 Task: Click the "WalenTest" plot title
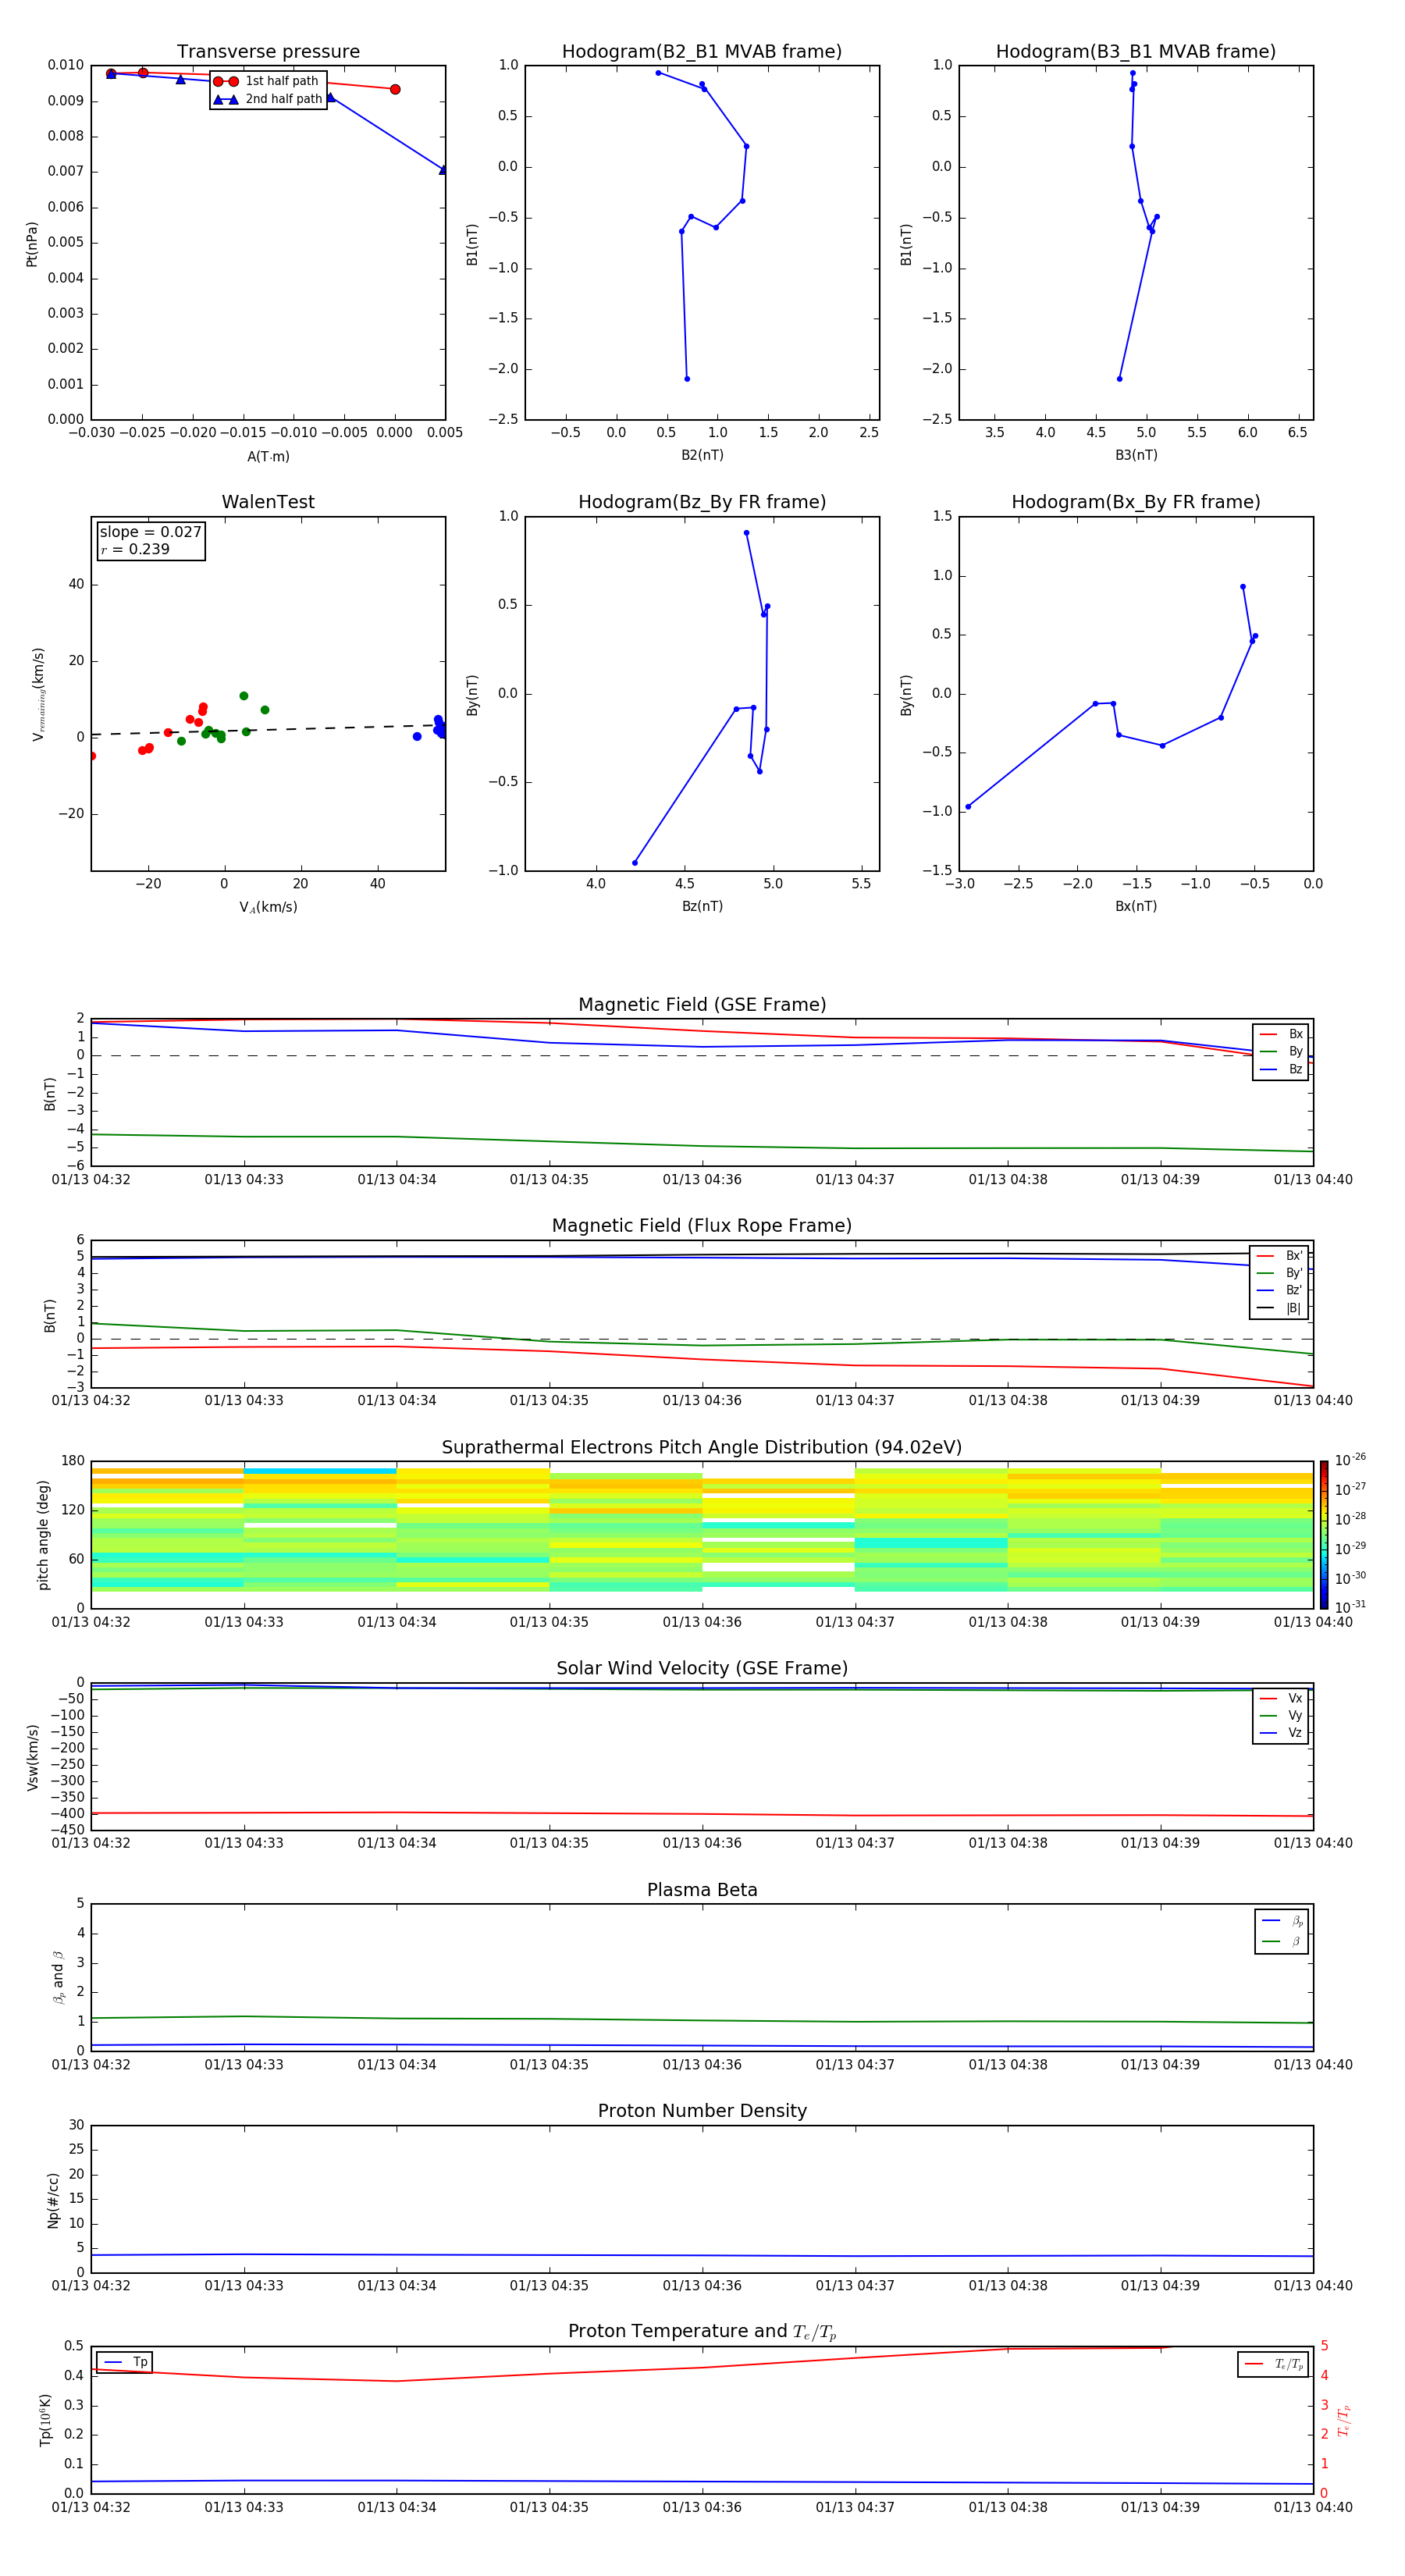pyautogui.click(x=268, y=502)
